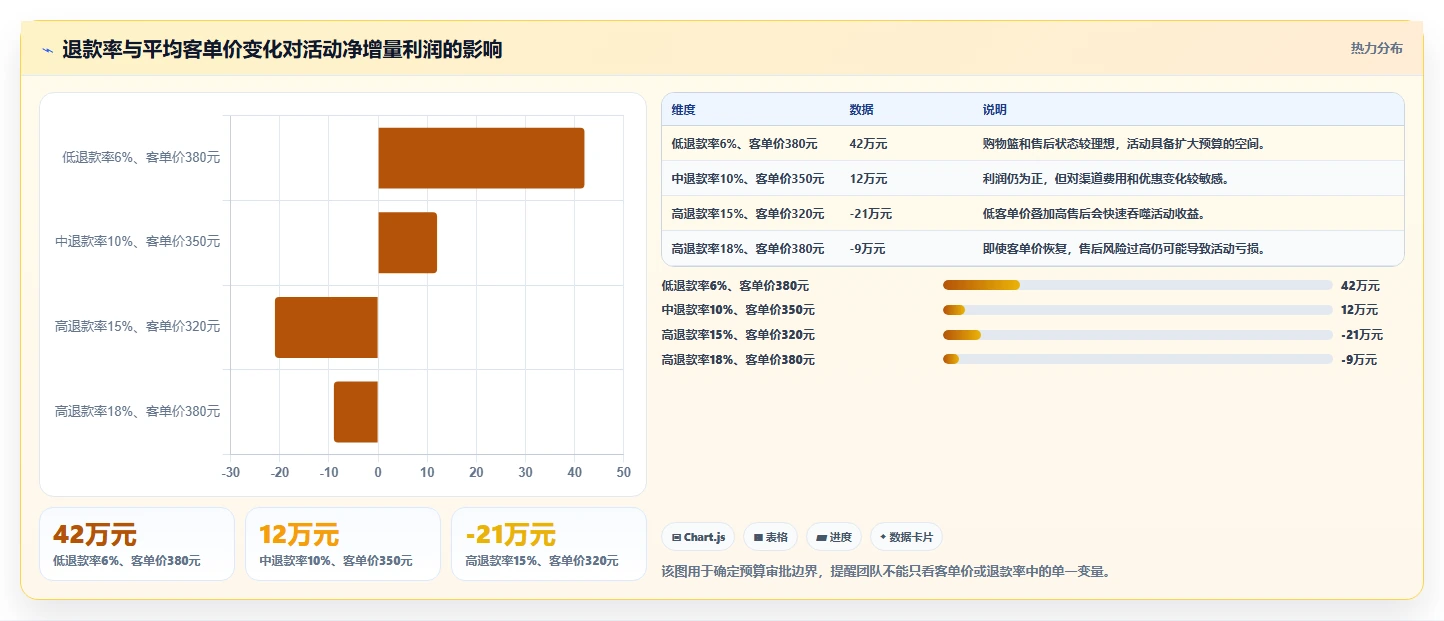
Task: Click the x-axis tick label -30
Action: pos(230,472)
